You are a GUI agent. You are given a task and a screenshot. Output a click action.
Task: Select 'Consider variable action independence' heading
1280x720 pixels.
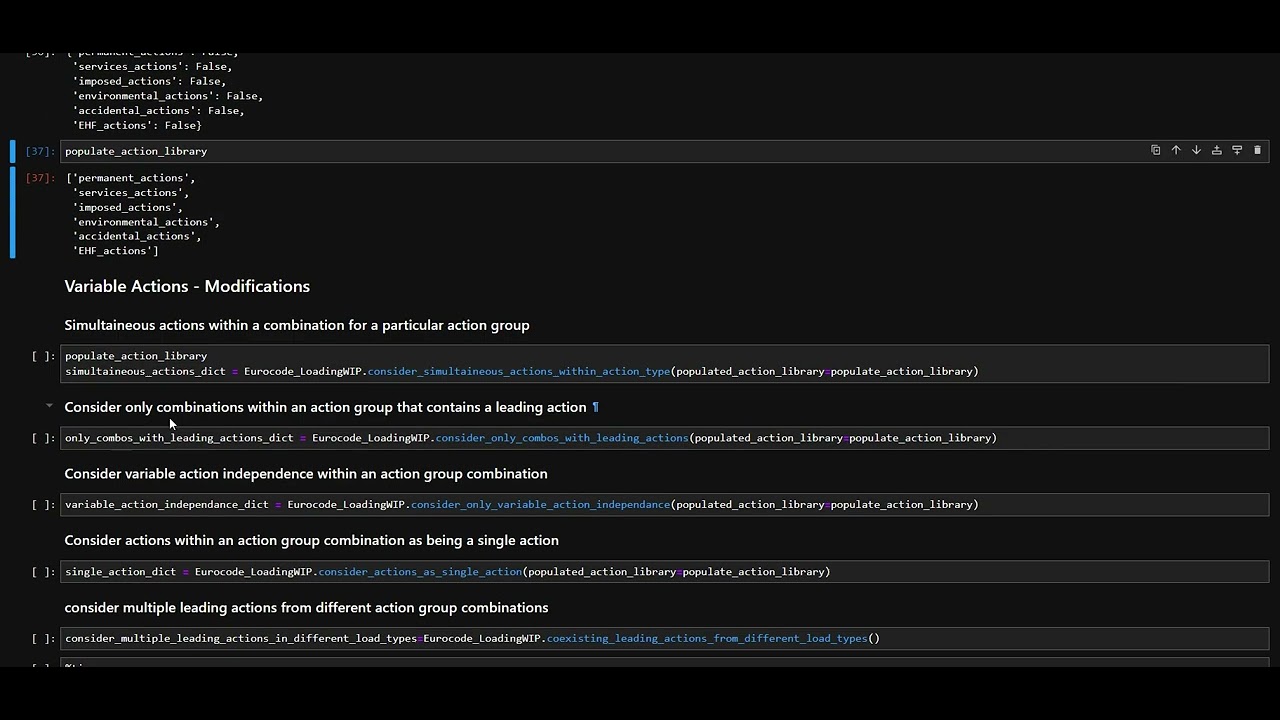(306, 474)
